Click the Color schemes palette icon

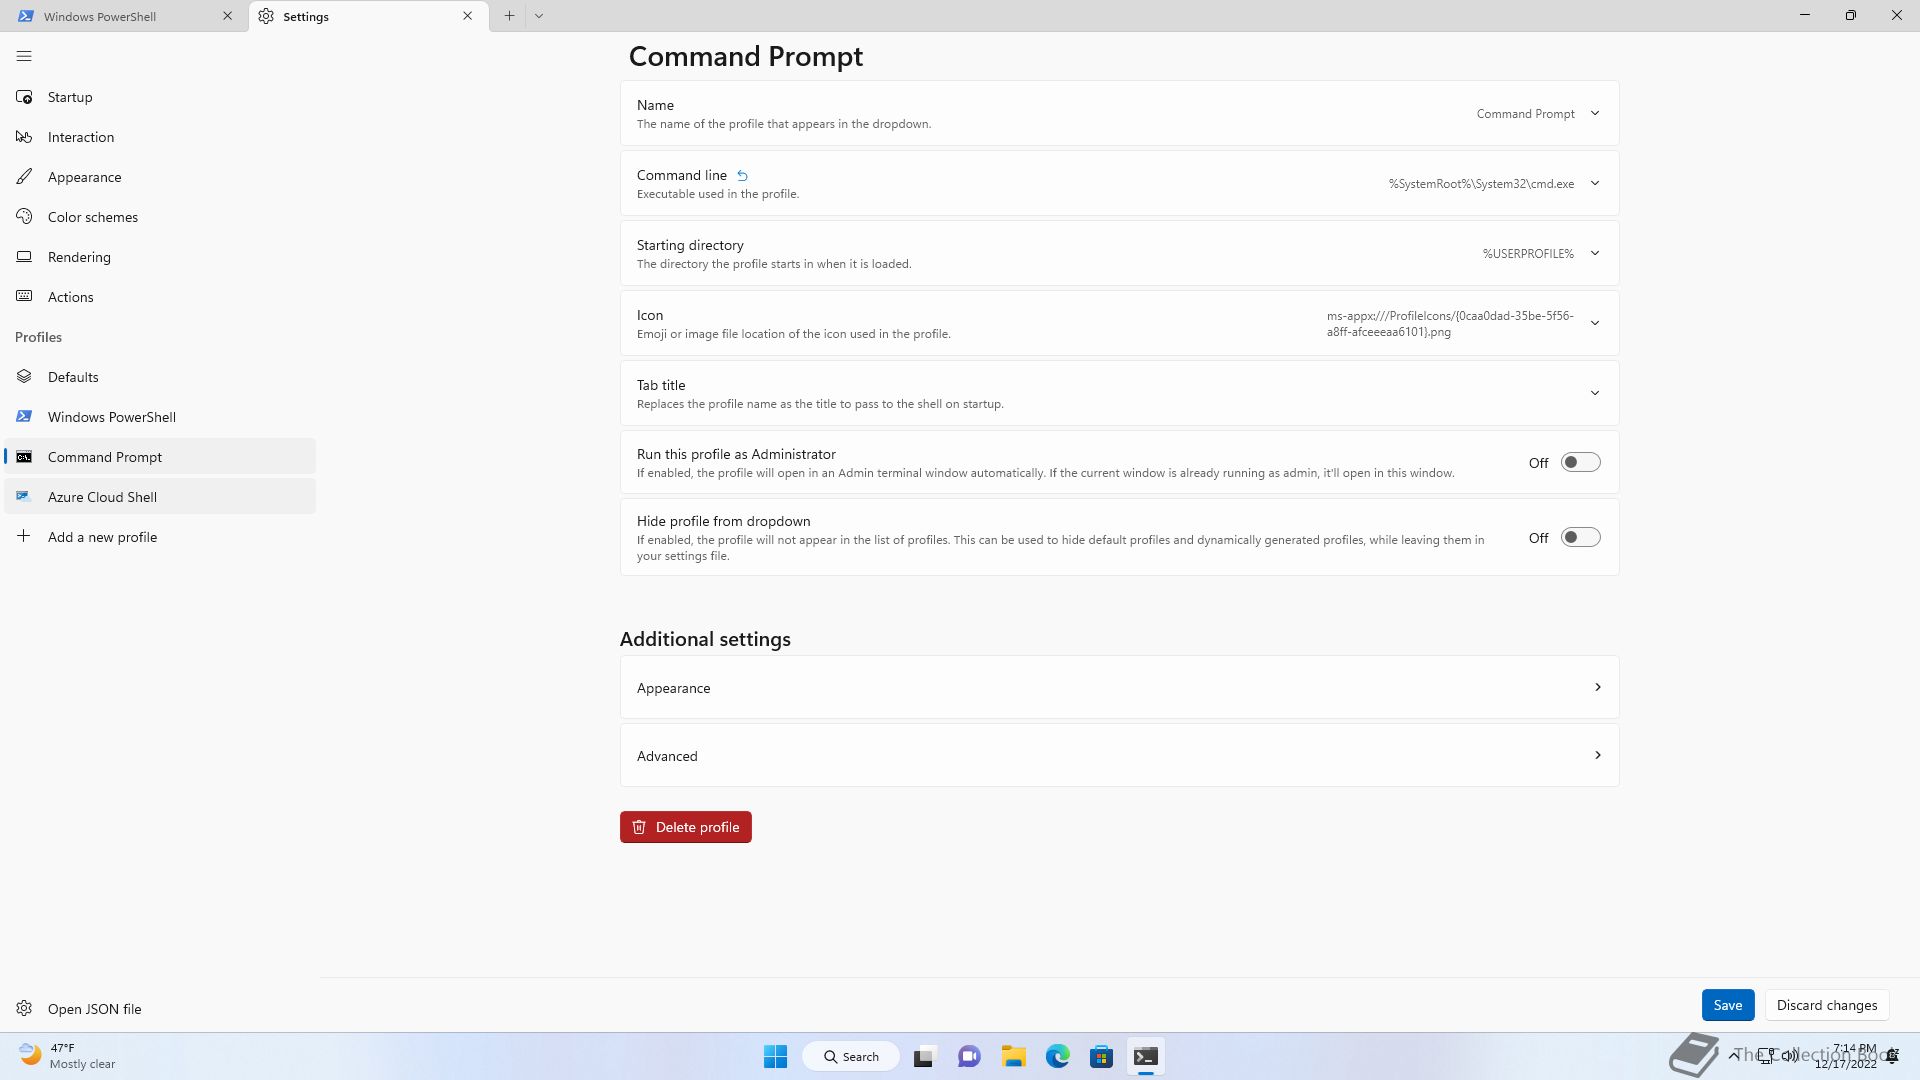point(24,217)
